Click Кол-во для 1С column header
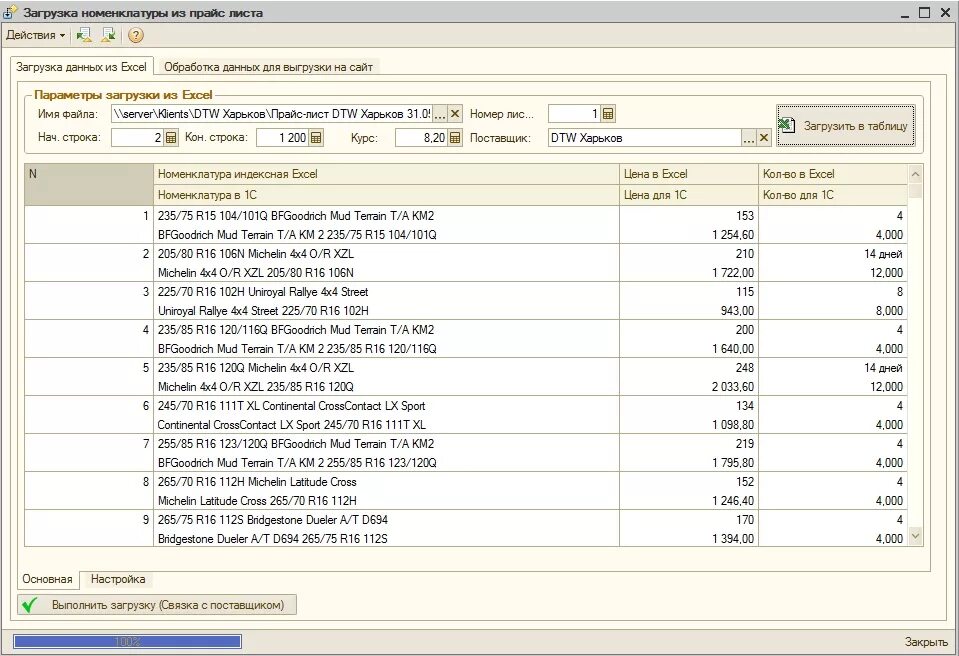Image resolution: width=959 pixels, height=656 pixels. [832, 195]
